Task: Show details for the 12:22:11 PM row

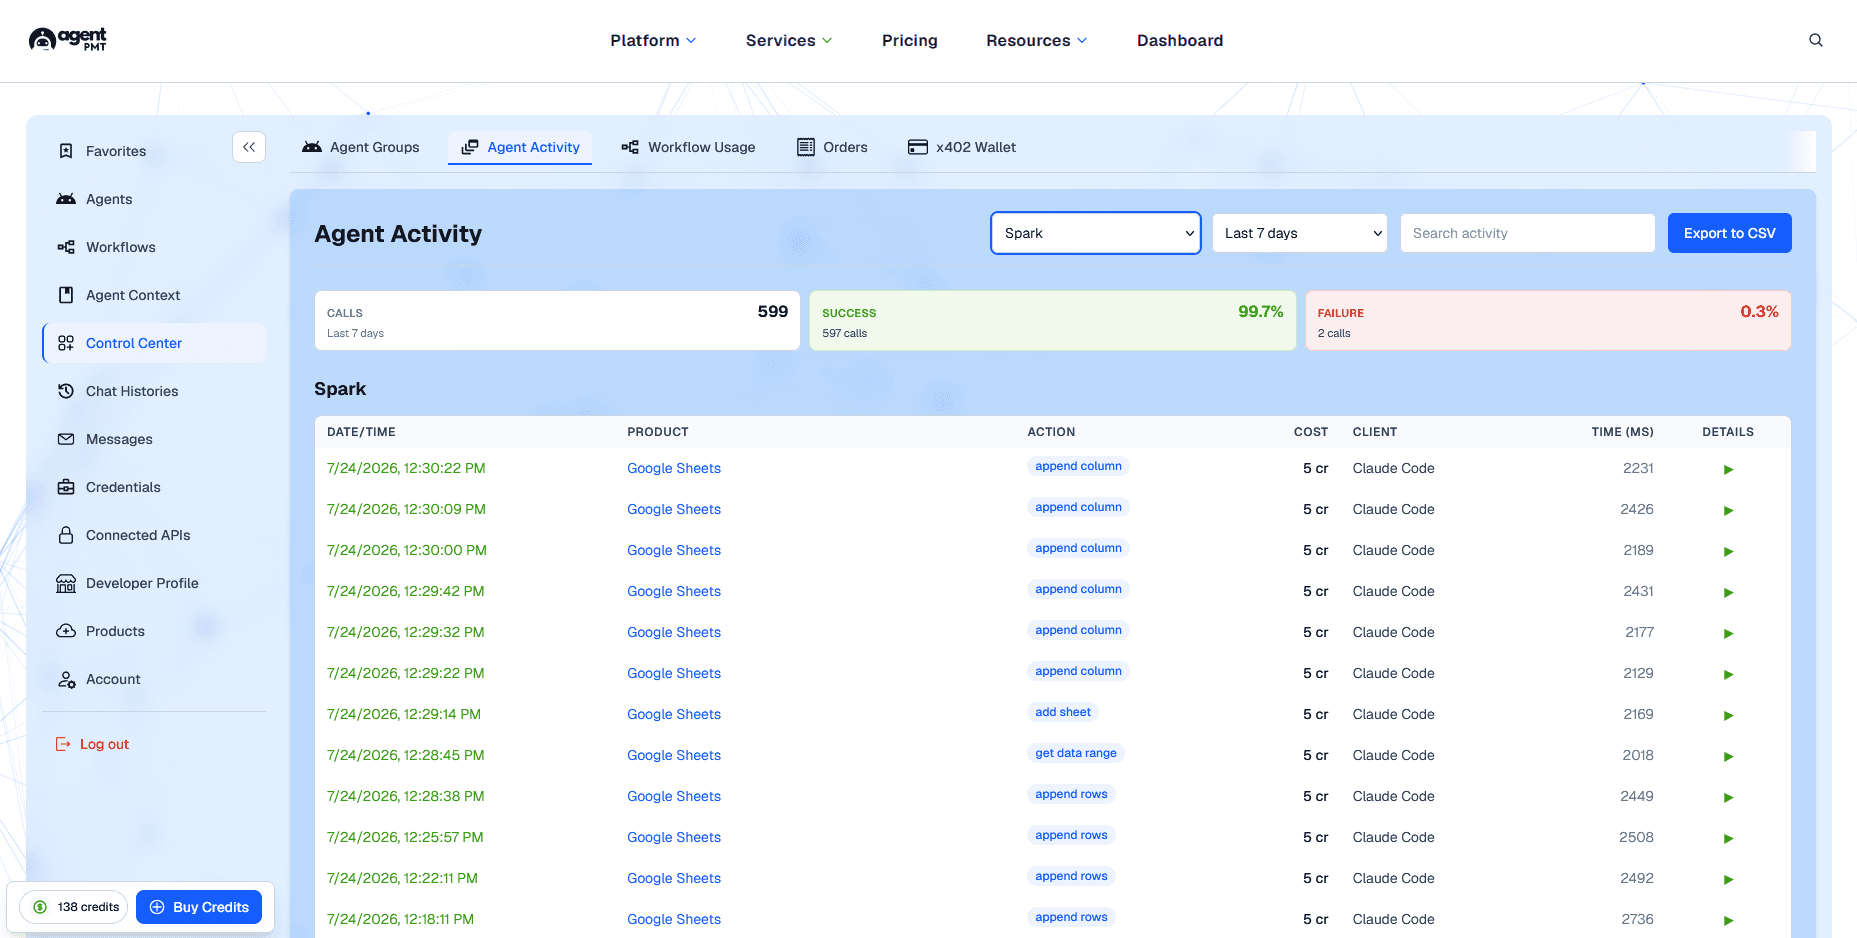Action: (x=1728, y=879)
